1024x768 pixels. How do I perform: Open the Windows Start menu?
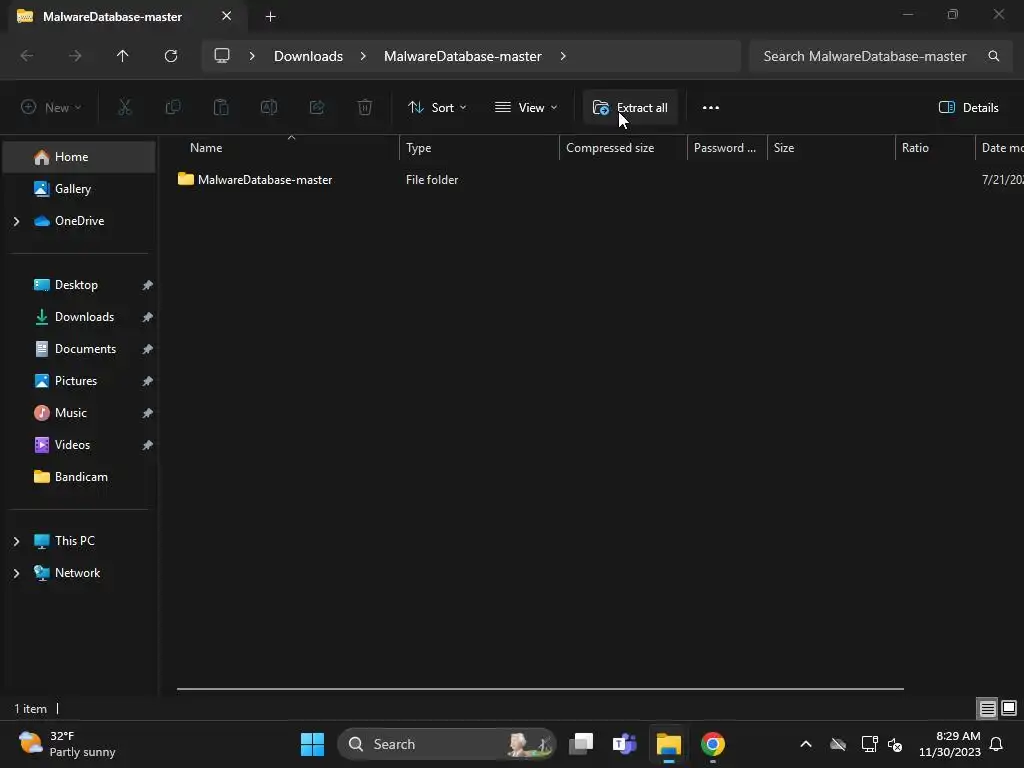312,744
